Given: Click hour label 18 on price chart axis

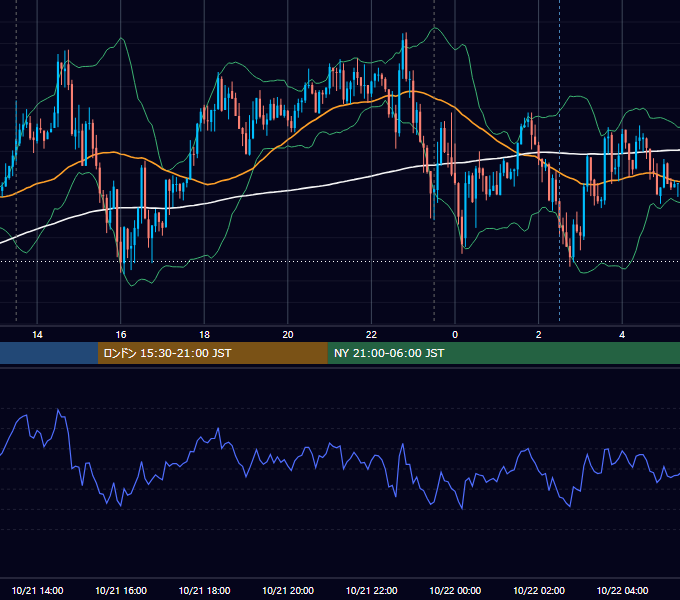Looking at the screenshot, I should pyautogui.click(x=204, y=335).
